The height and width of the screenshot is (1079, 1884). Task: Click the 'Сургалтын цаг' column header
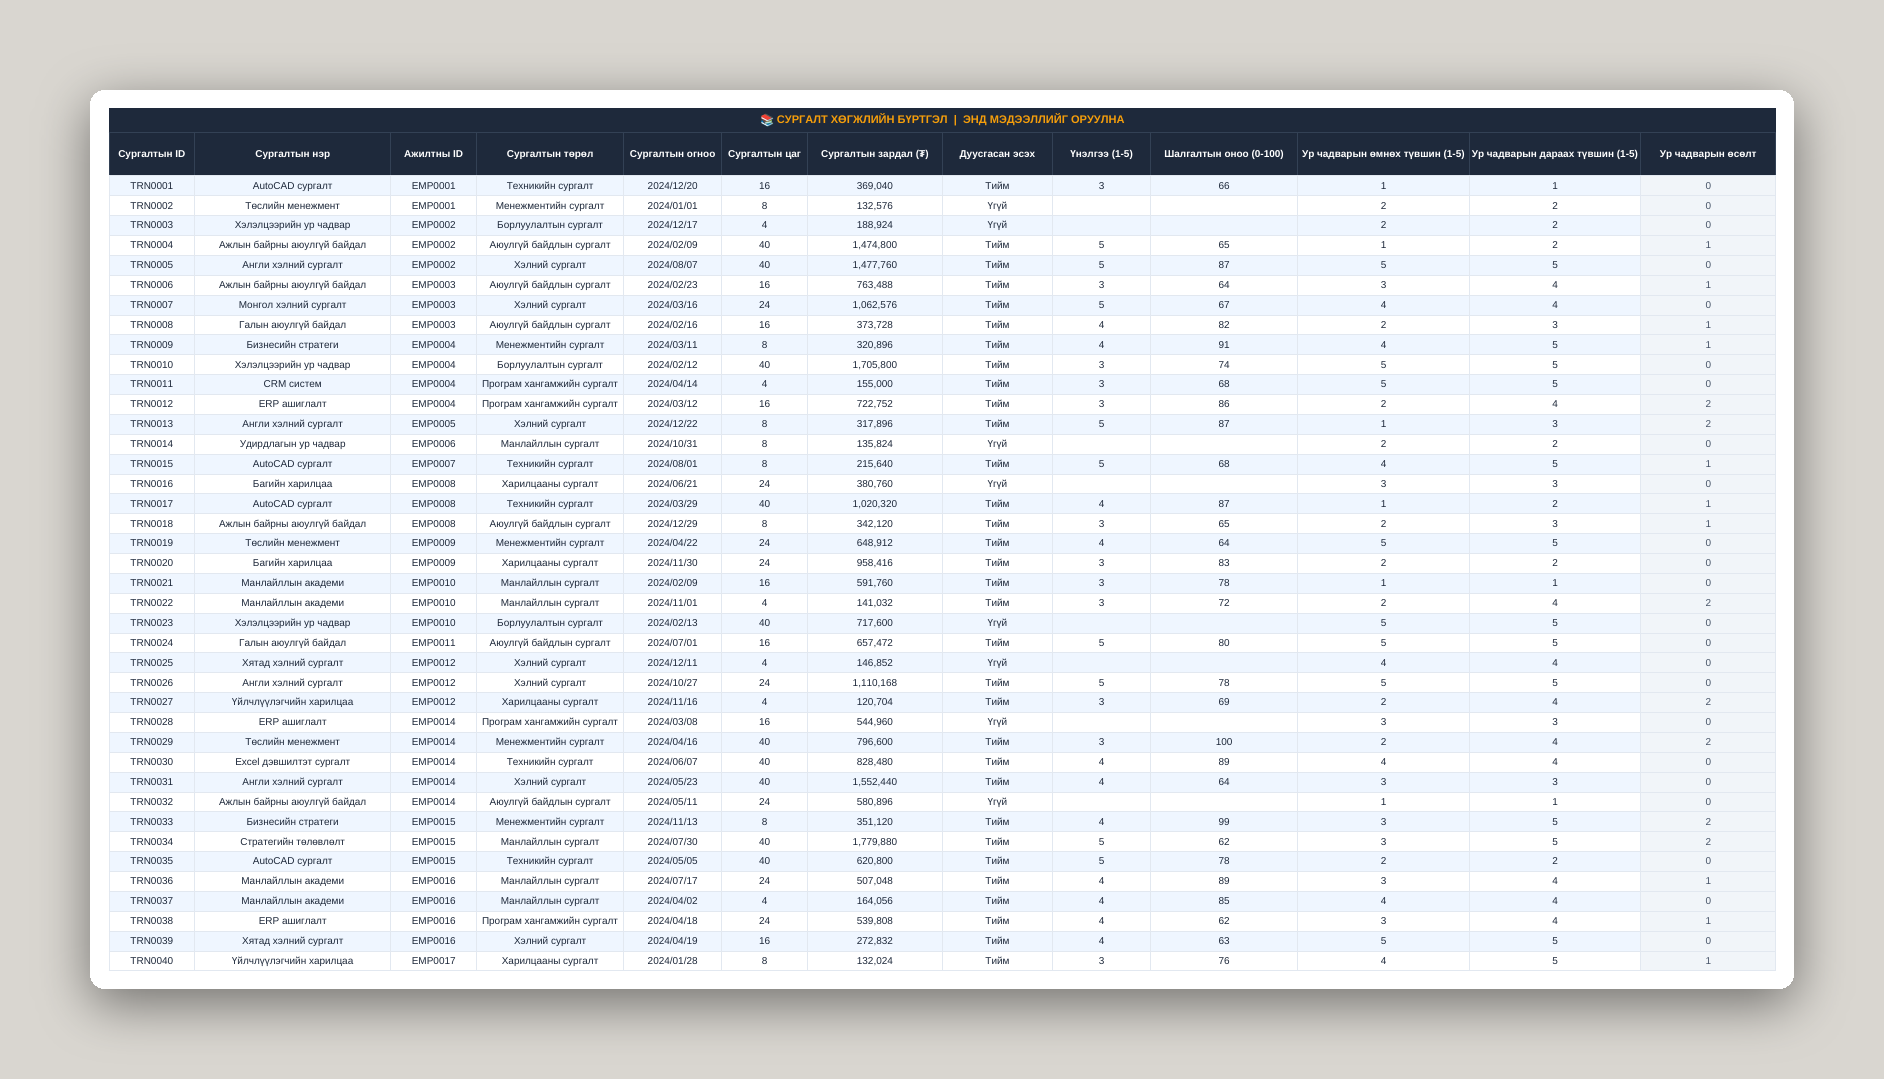pyautogui.click(x=764, y=154)
